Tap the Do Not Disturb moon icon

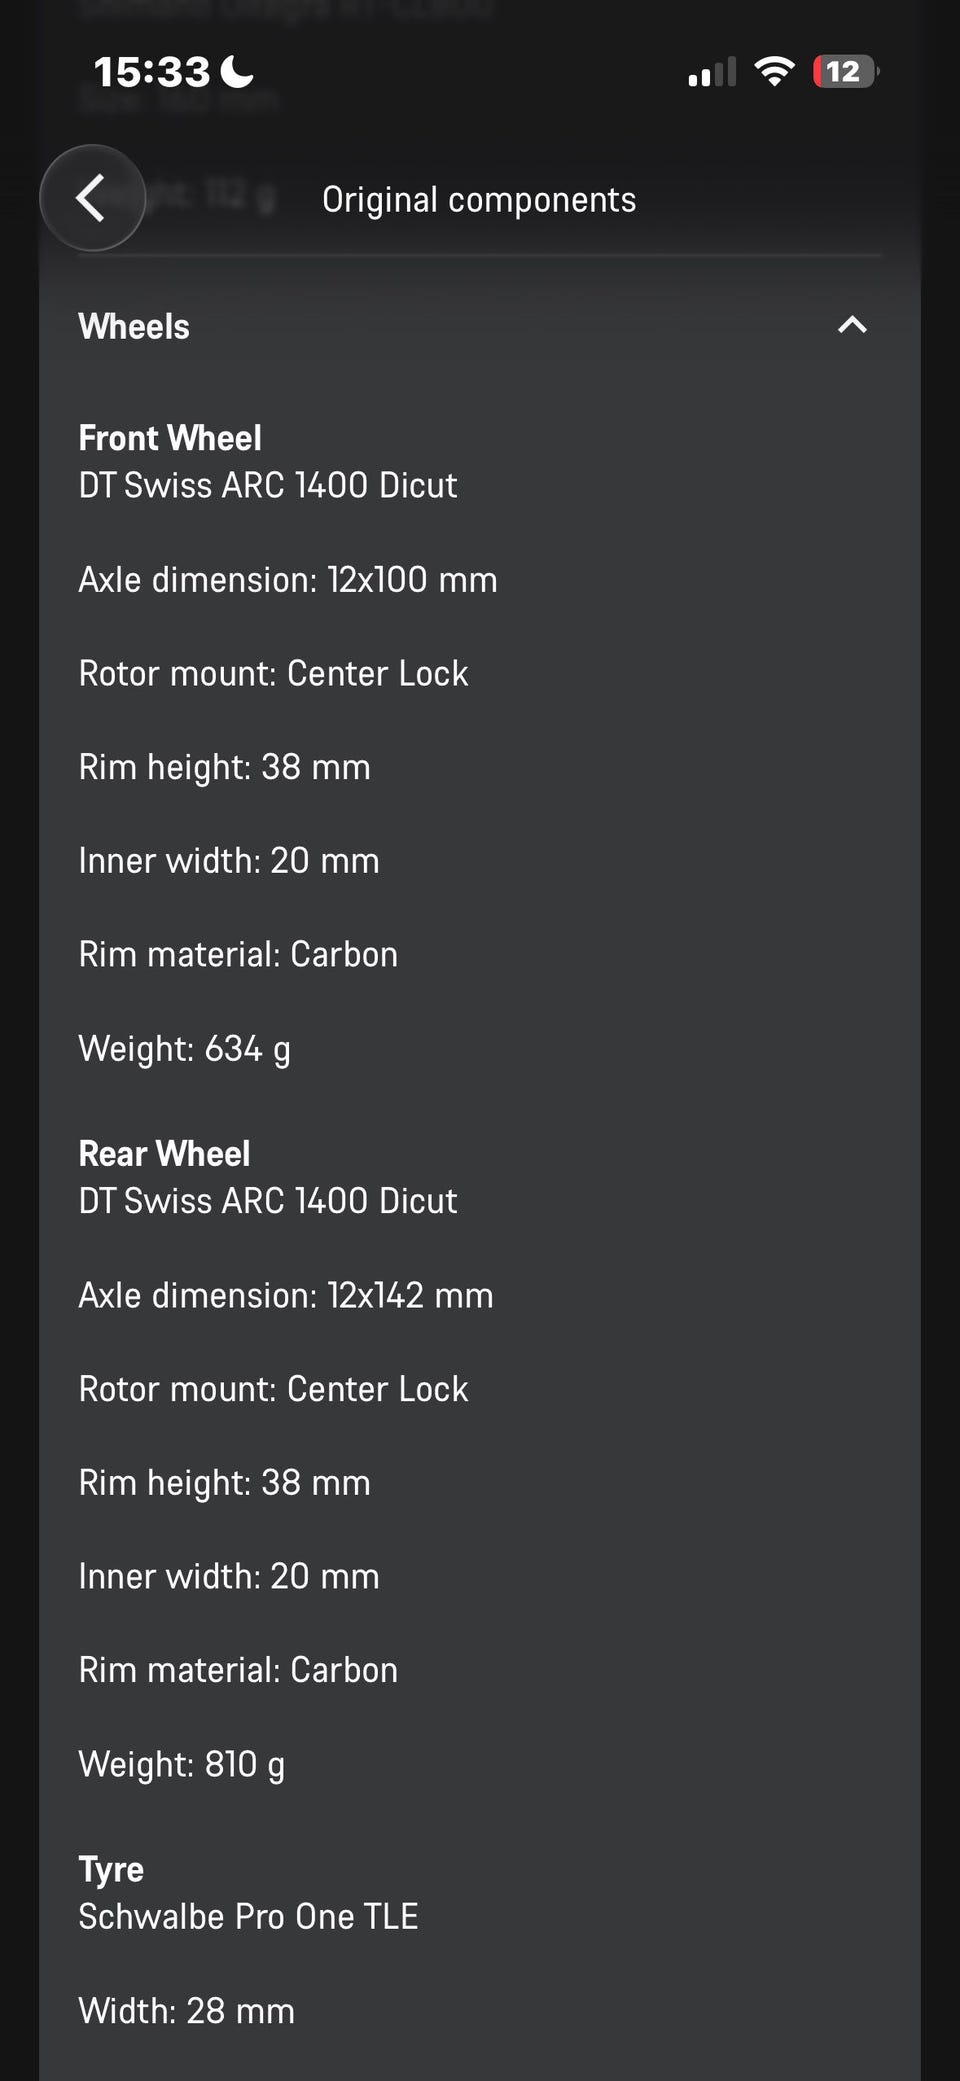(x=237, y=71)
